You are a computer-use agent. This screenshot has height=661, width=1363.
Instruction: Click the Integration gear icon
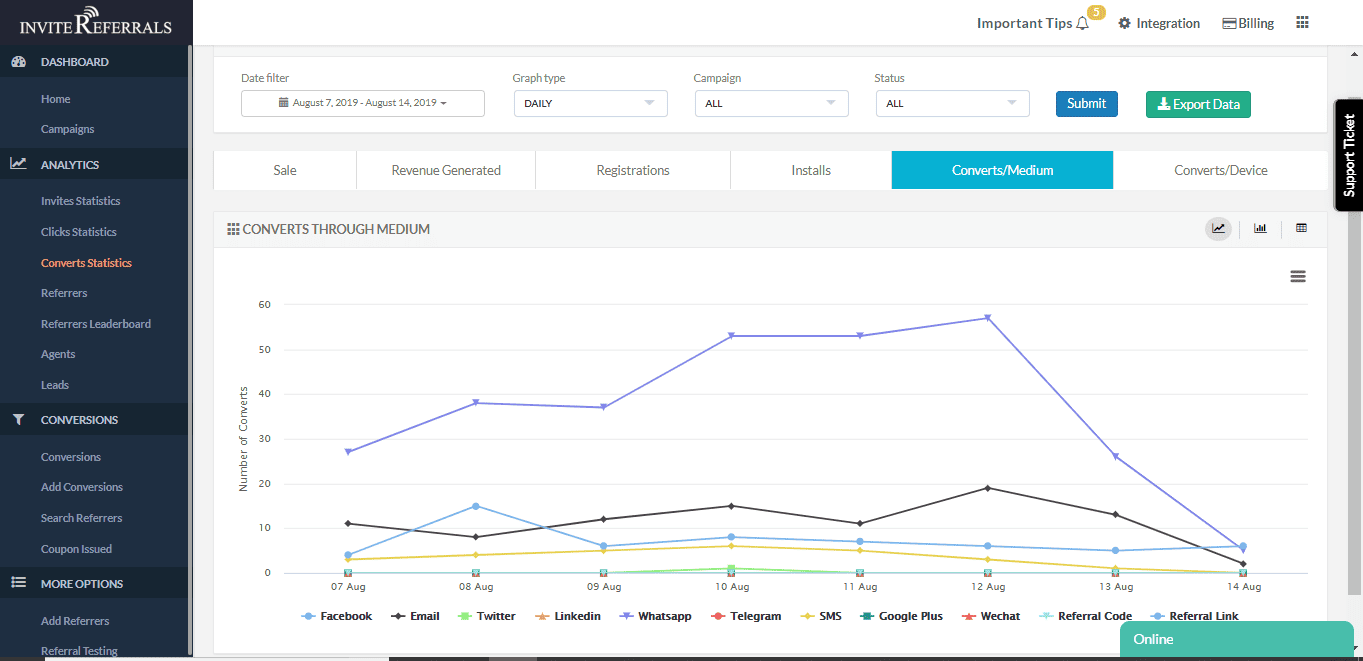coord(1124,24)
